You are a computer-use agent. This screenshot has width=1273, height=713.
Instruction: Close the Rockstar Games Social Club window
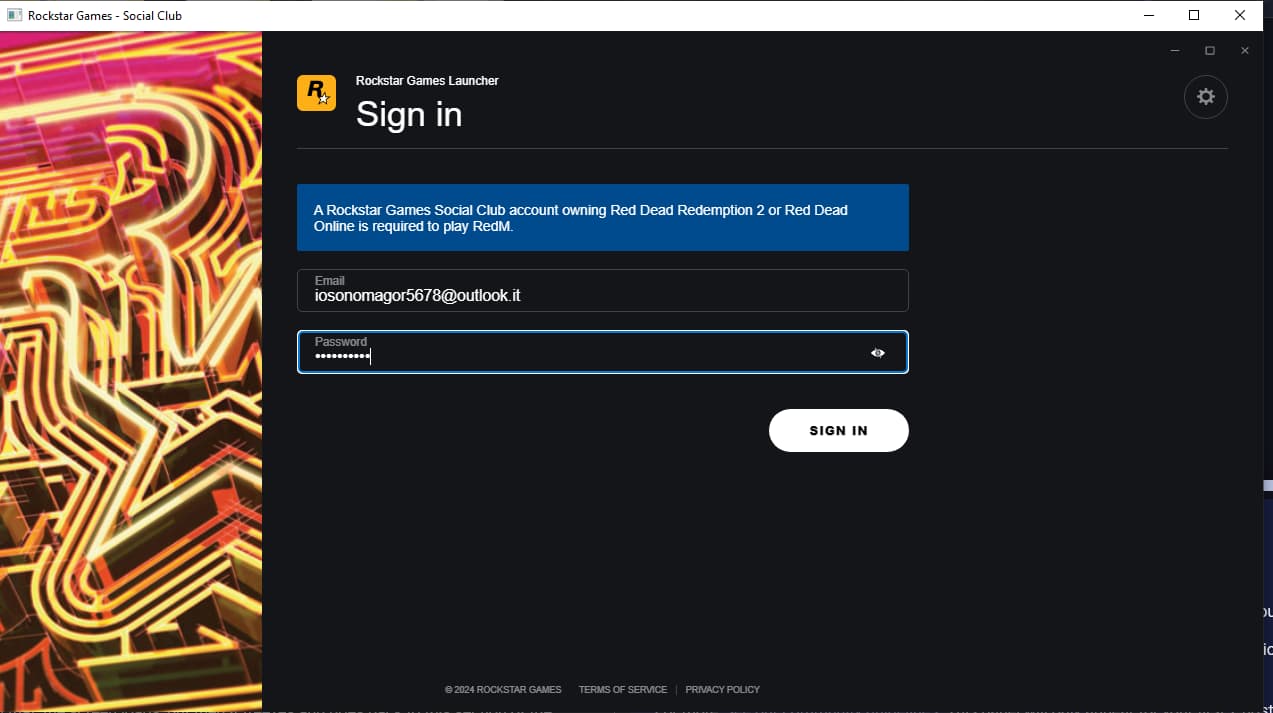pyautogui.click(x=1240, y=15)
